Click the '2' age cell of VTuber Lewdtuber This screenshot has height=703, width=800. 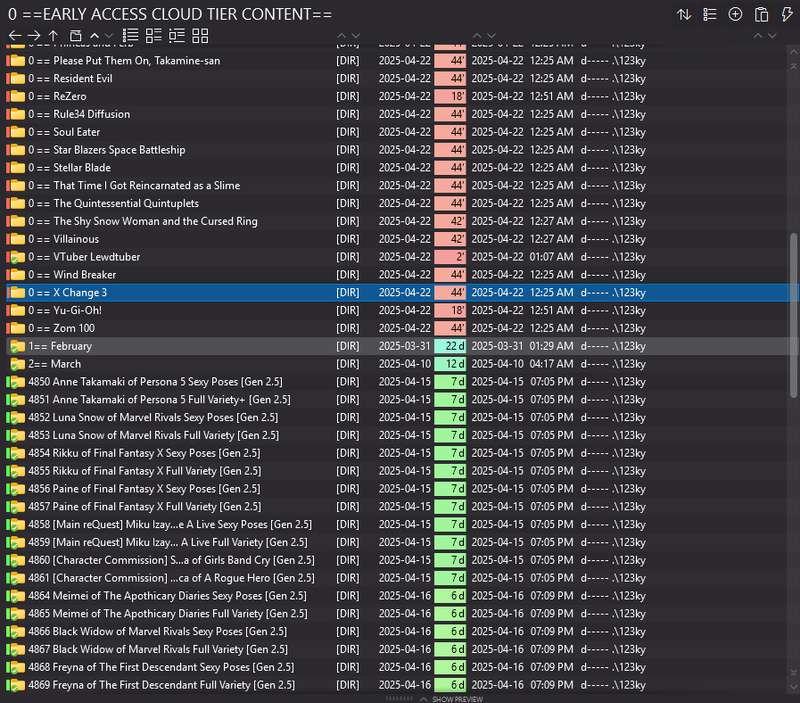tap(450, 257)
